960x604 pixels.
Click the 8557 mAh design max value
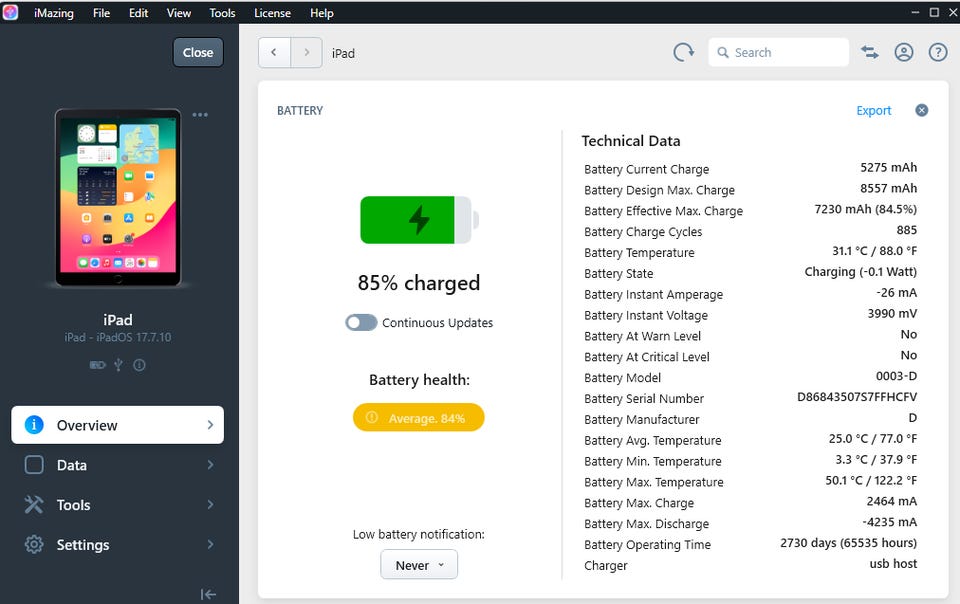888,188
